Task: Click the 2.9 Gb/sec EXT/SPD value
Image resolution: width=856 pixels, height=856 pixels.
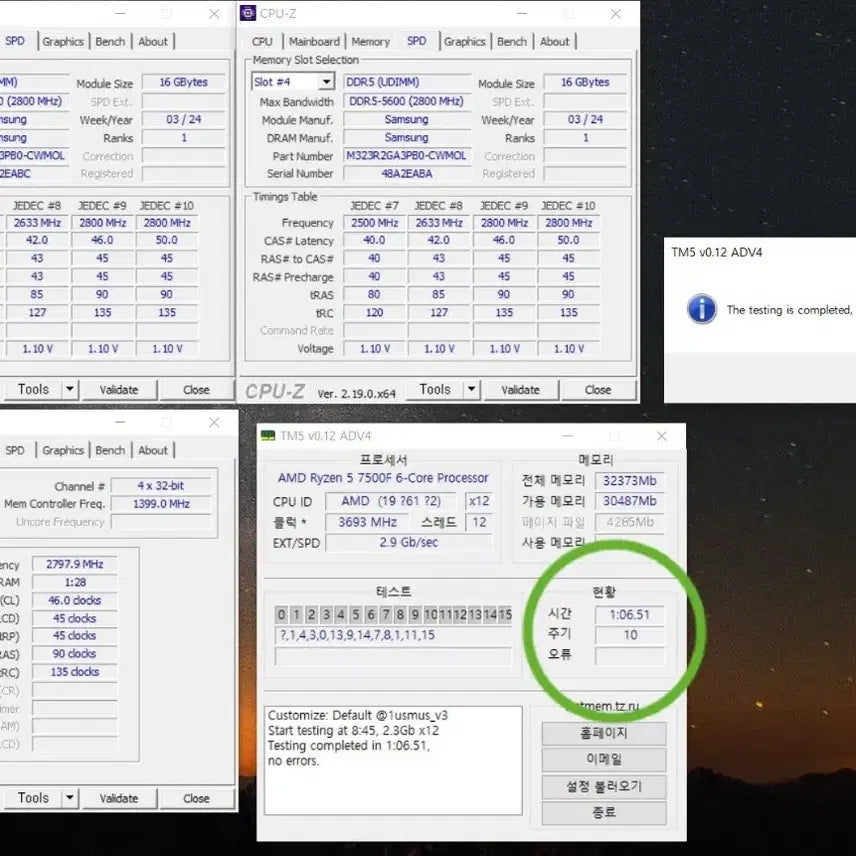Action: point(408,543)
